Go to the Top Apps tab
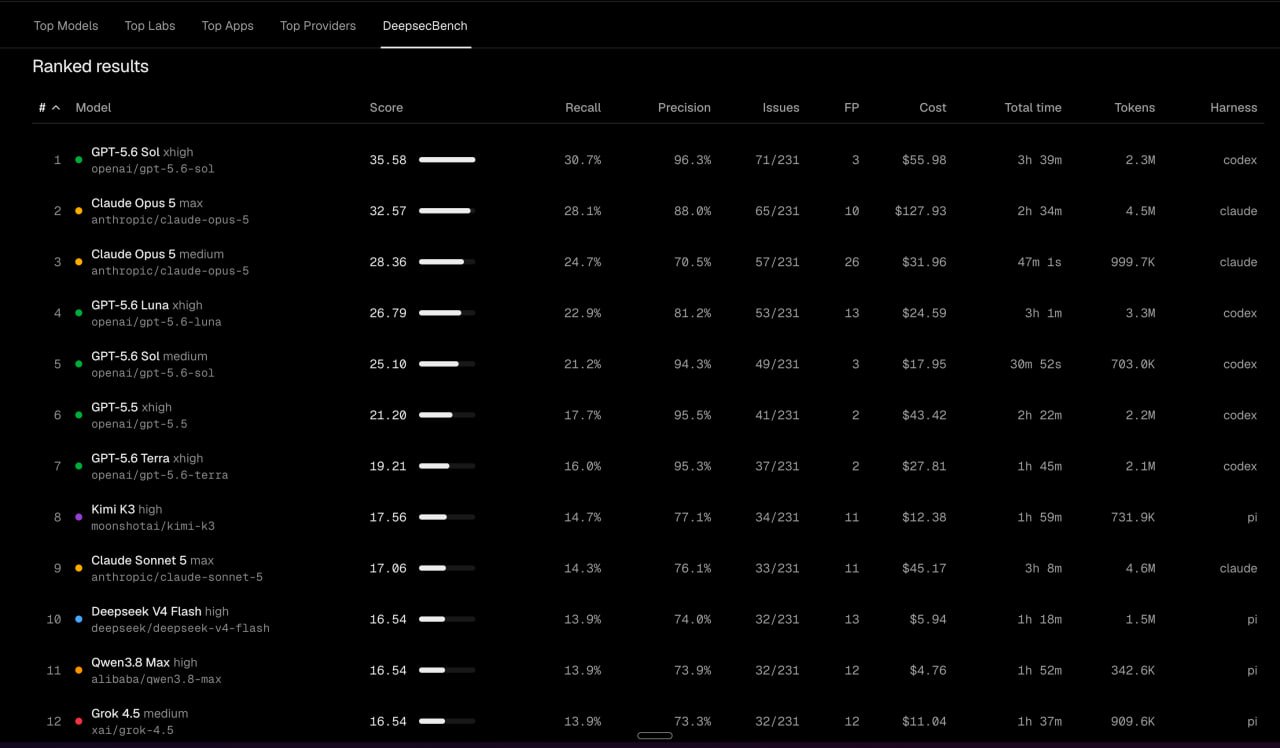The height and width of the screenshot is (748, 1280). pyautogui.click(x=228, y=26)
